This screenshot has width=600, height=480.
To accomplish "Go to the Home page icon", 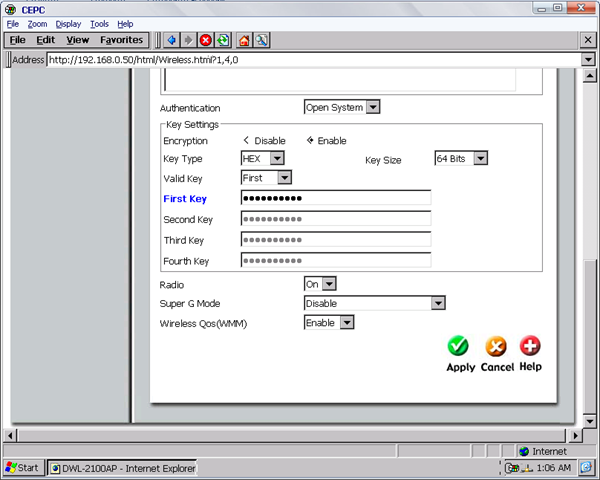I will click(x=245, y=40).
